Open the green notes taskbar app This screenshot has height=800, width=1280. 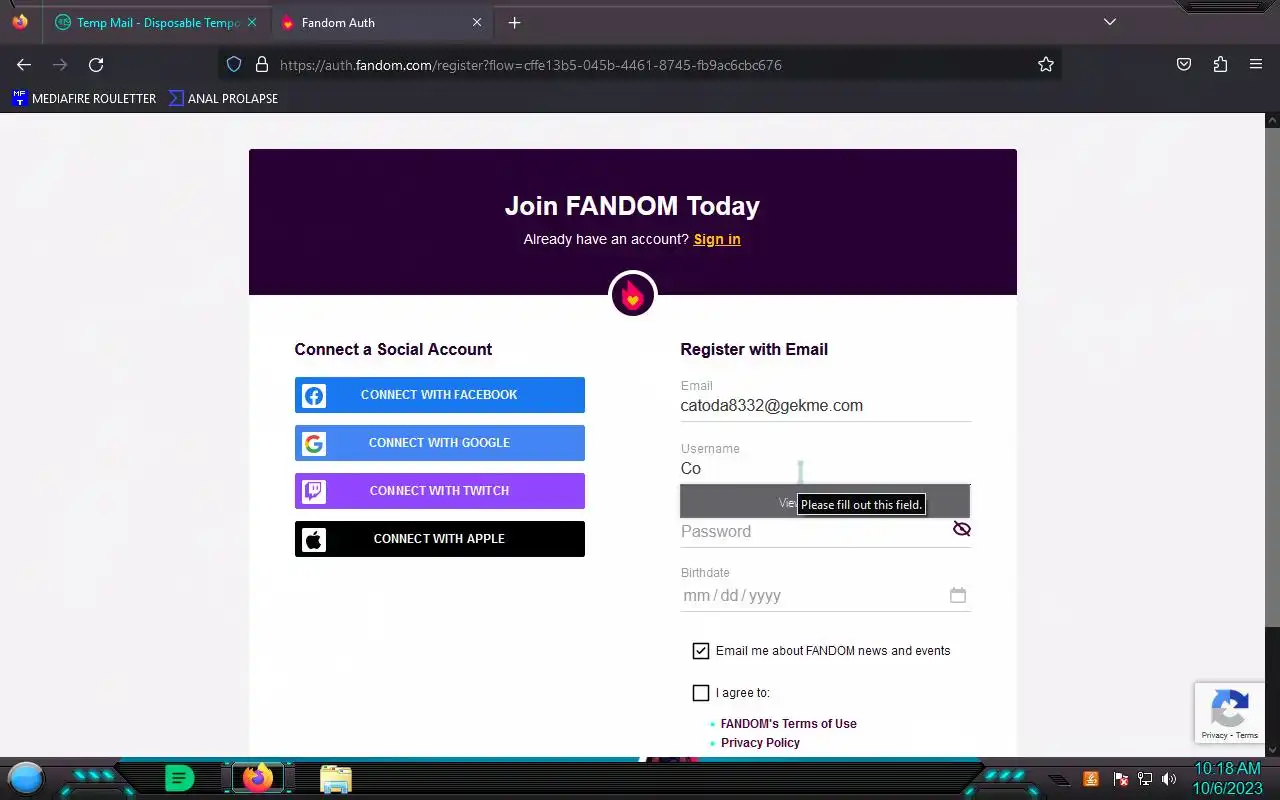pyautogui.click(x=179, y=778)
